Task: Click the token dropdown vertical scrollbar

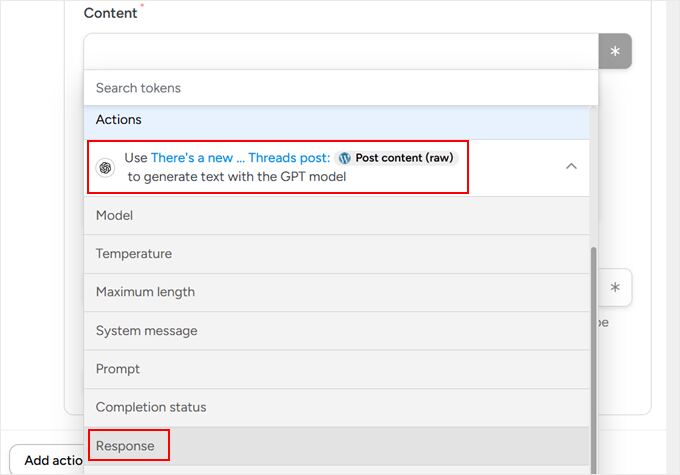Action: [x=595, y=350]
